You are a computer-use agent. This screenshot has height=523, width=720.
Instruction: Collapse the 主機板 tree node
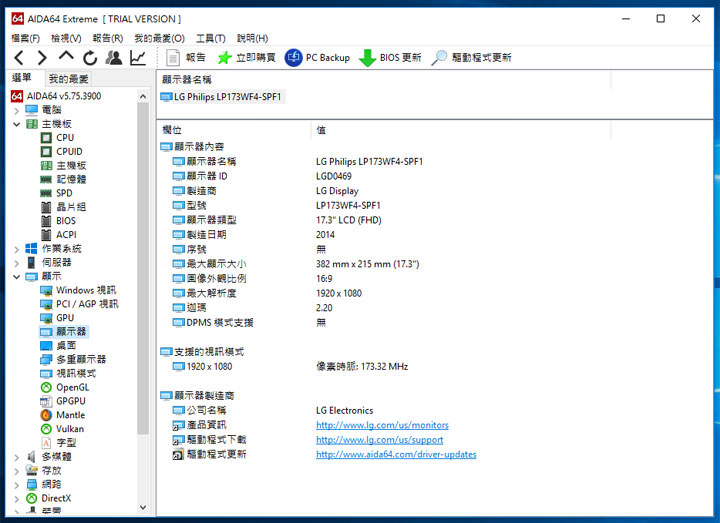click(x=17, y=124)
